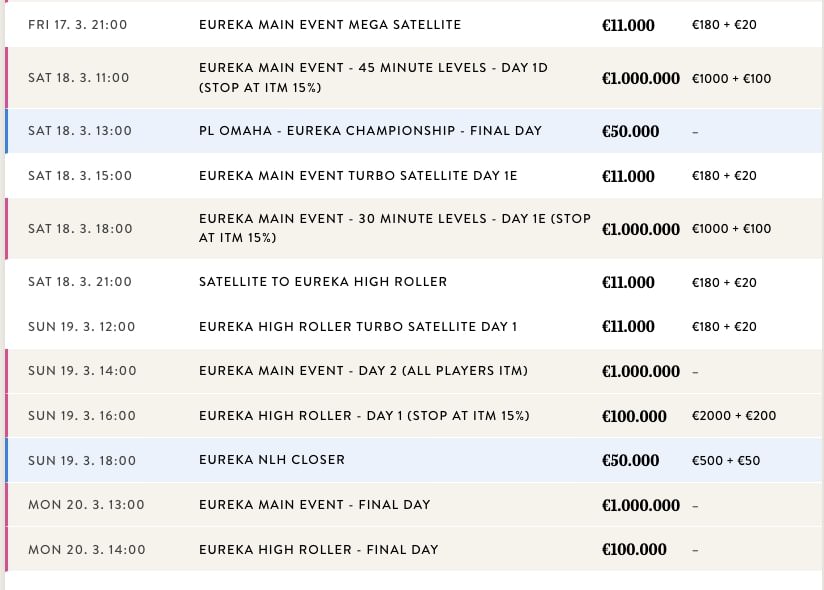Open Eureka High Roller Day 1 event
824x590 pixels.
click(x=414, y=416)
